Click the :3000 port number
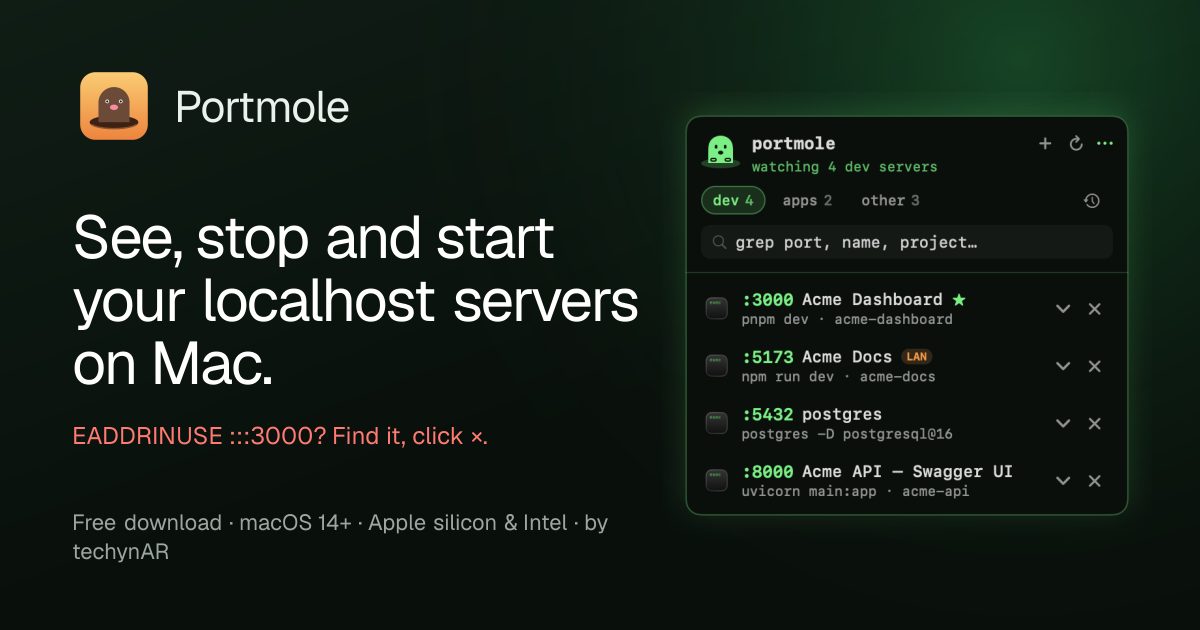This screenshot has width=1200, height=630. coord(768,299)
